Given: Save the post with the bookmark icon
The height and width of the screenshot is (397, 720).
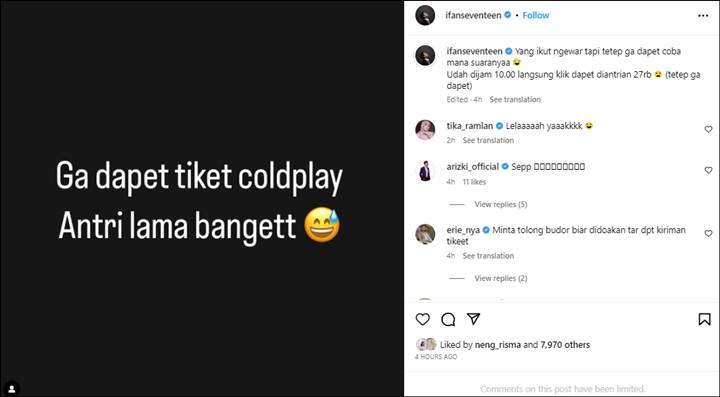Looking at the screenshot, I should [704, 319].
